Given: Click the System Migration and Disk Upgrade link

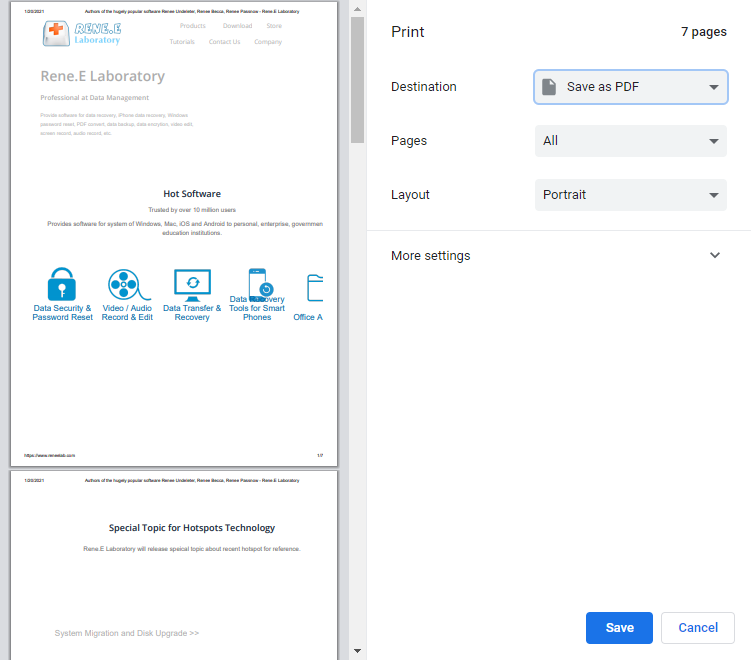Looking at the screenshot, I should click(126, 633).
